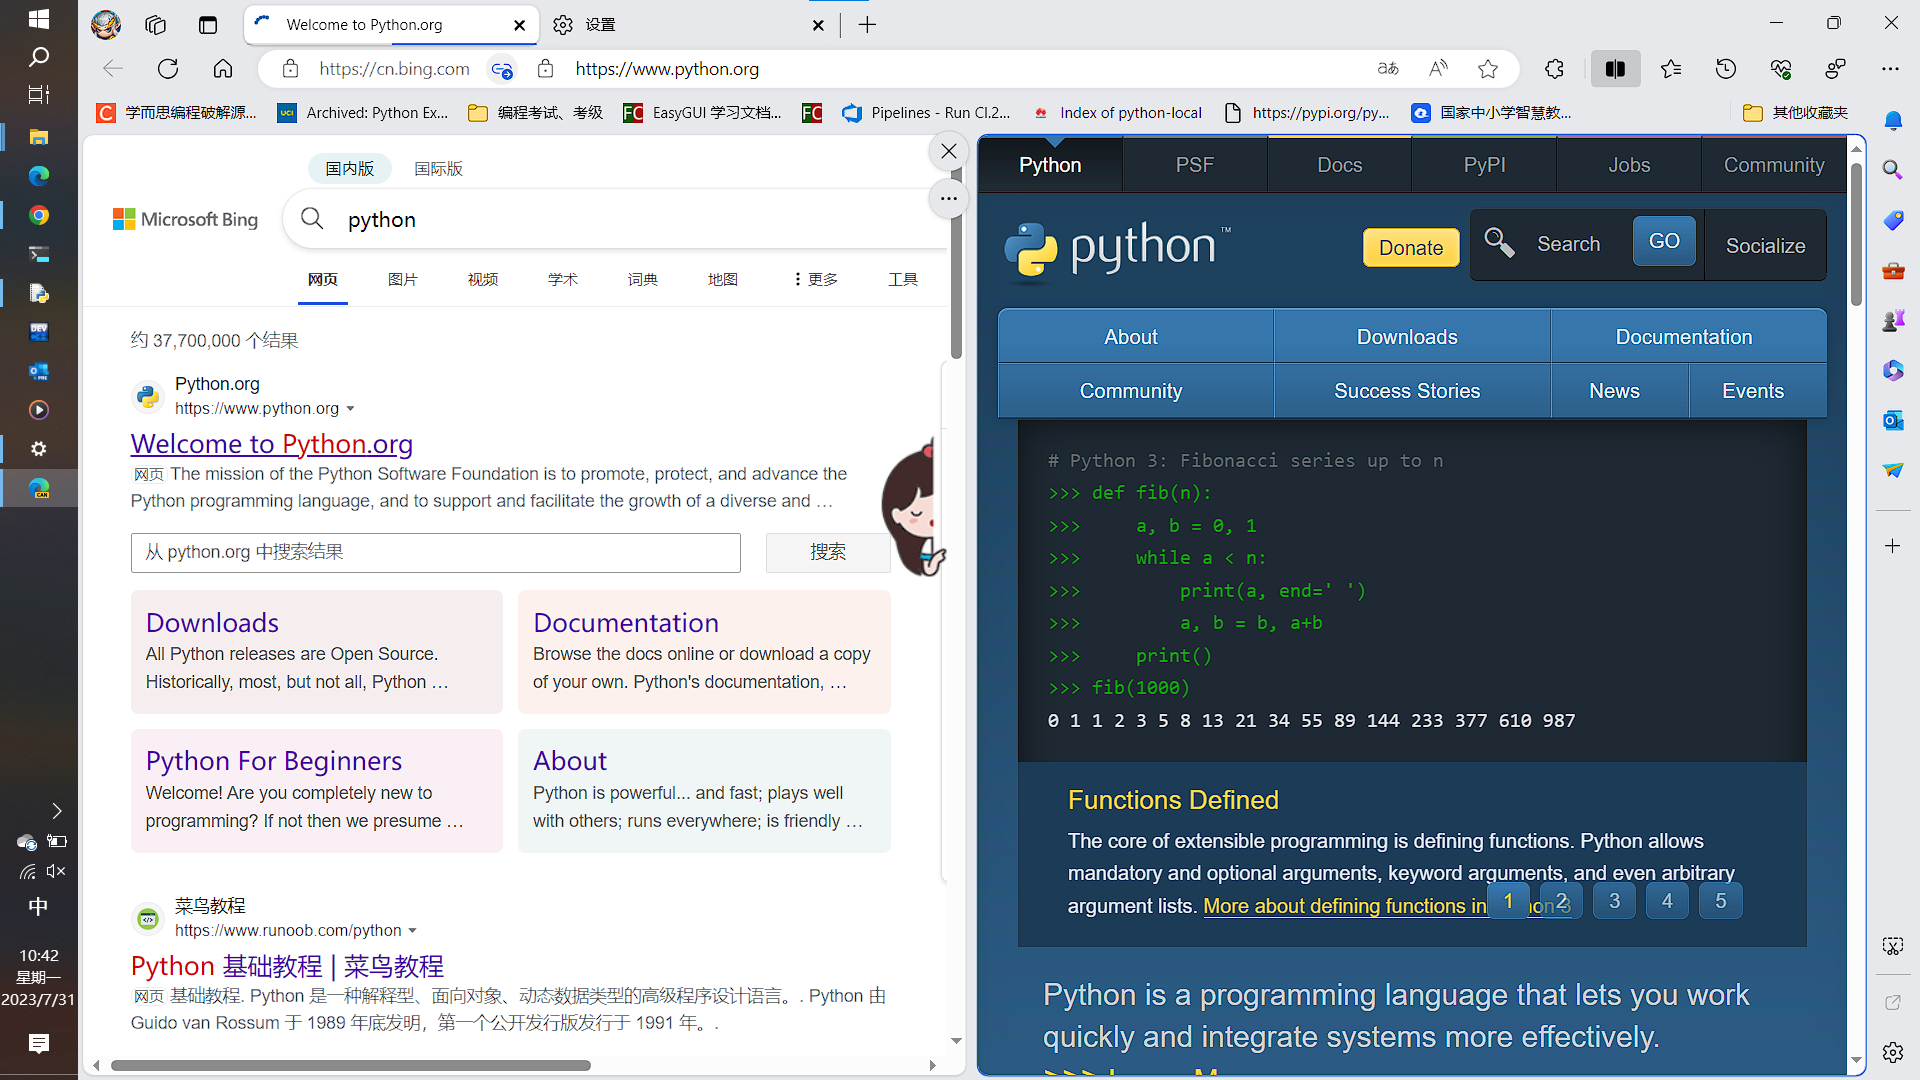The width and height of the screenshot is (1920, 1080).
Task: Open the workspaces icon
Action: point(155,25)
